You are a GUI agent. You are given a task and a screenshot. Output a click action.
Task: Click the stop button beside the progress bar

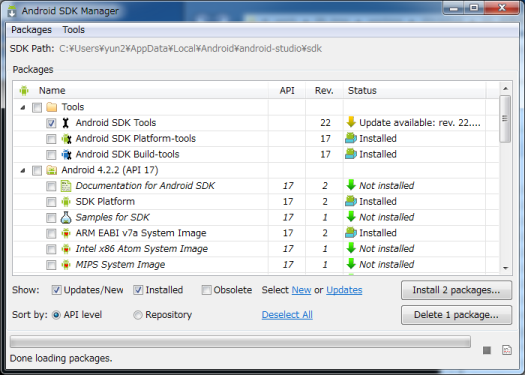tap(487, 350)
